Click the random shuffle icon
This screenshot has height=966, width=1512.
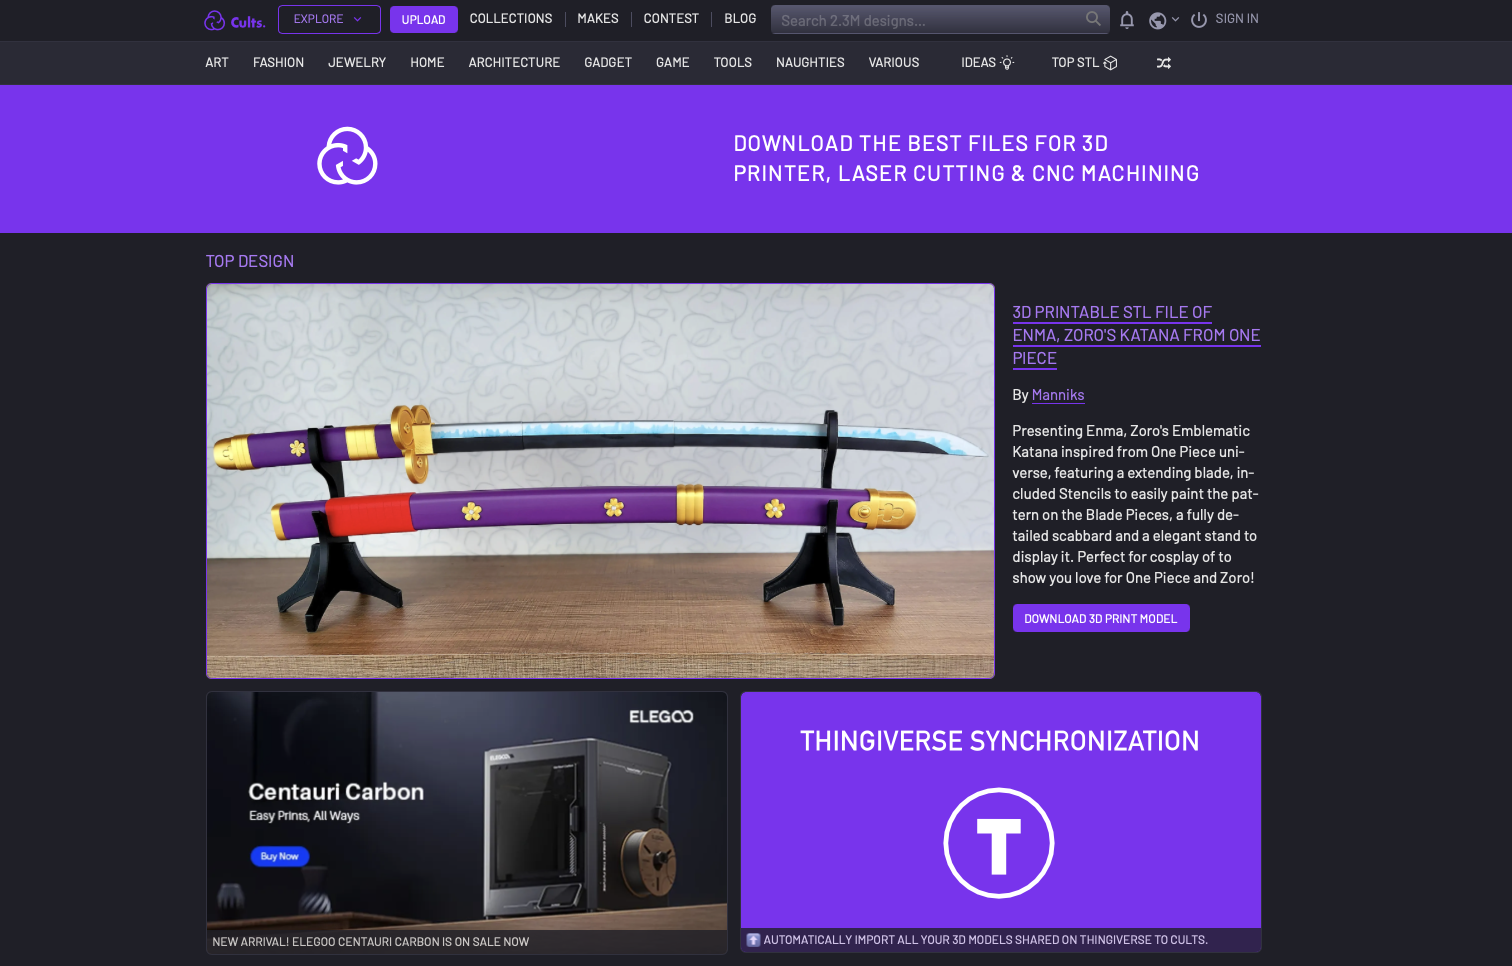(1164, 63)
